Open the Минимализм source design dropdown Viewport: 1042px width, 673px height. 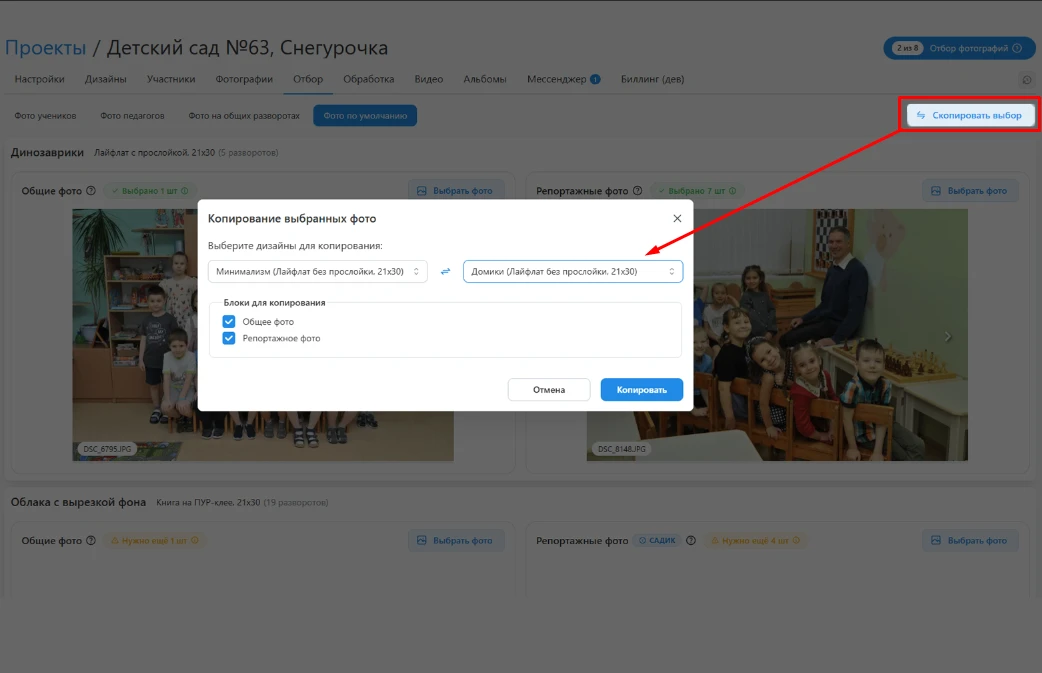pyautogui.click(x=318, y=271)
